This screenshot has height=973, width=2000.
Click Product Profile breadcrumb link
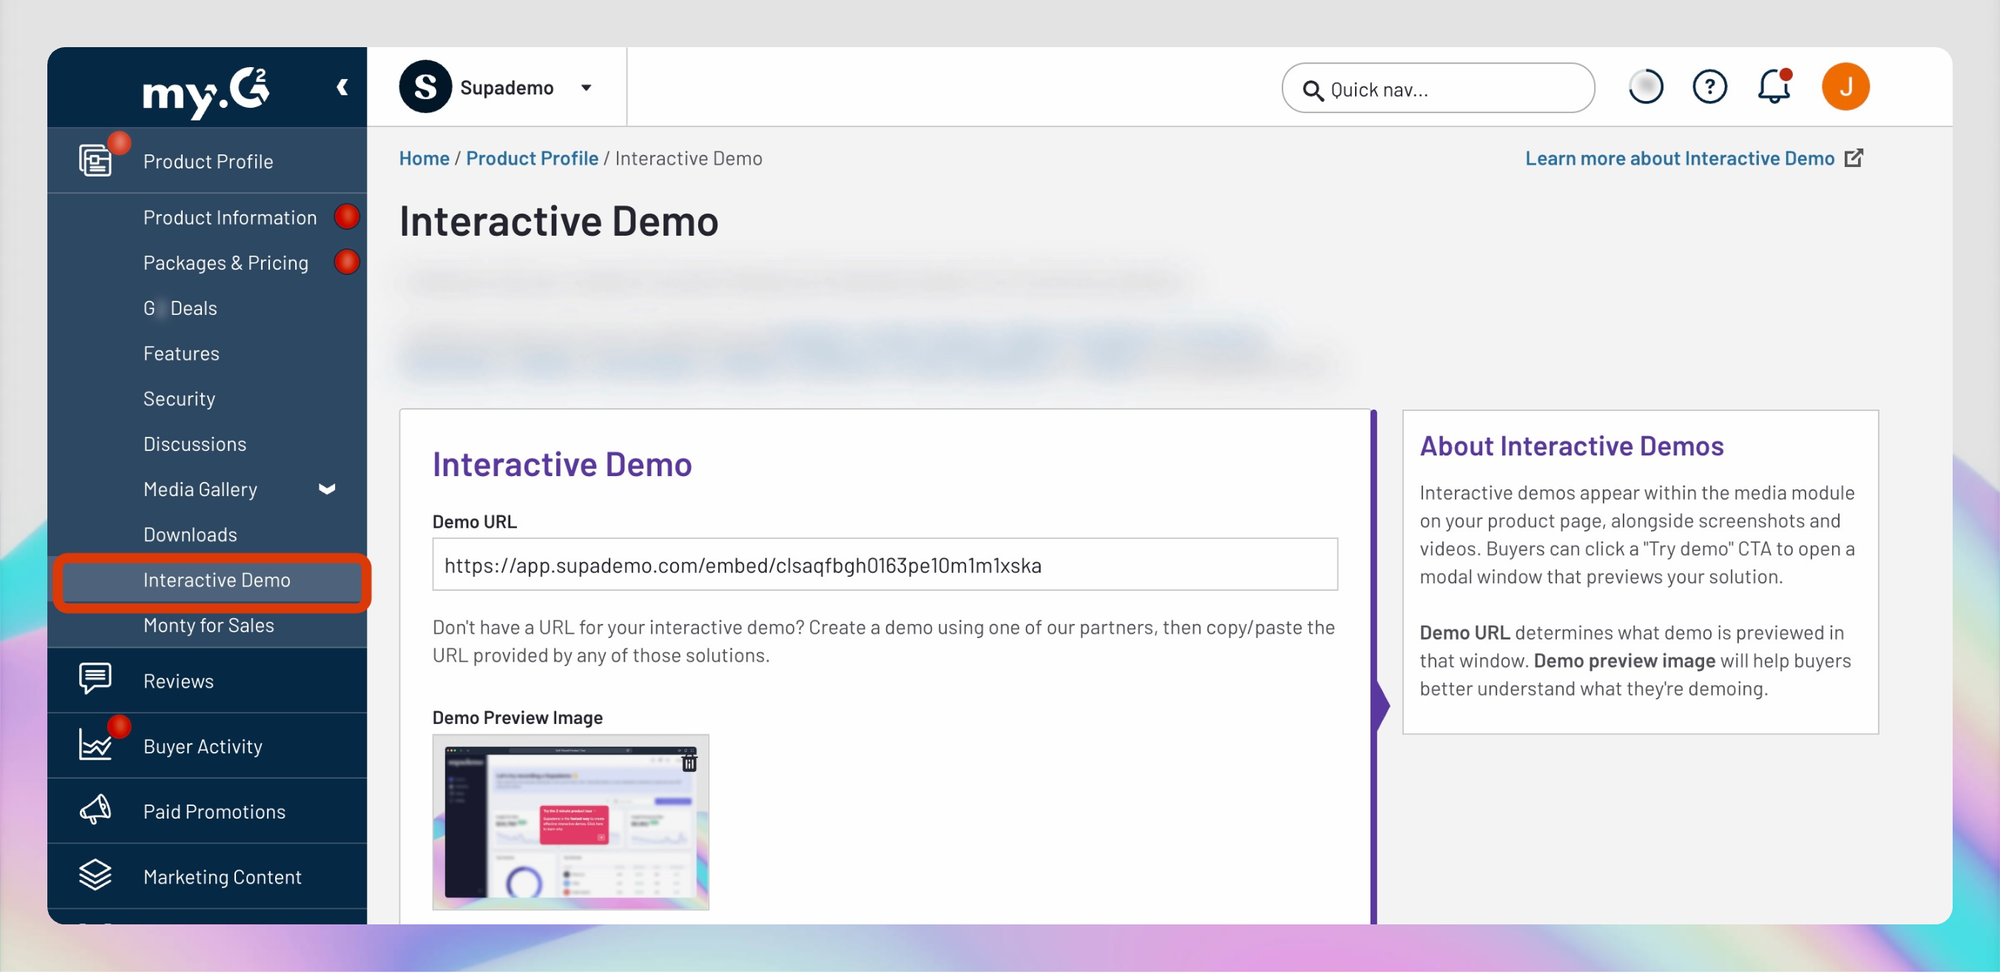coord(532,158)
